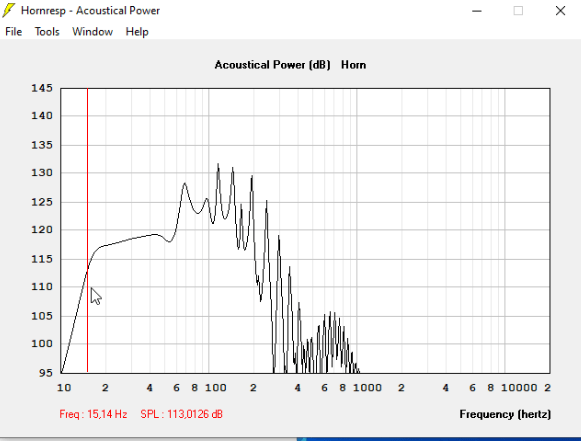Image resolution: width=581 pixels, height=441 pixels.
Task: Open the Window menu
Action: (x=92, y=32)
